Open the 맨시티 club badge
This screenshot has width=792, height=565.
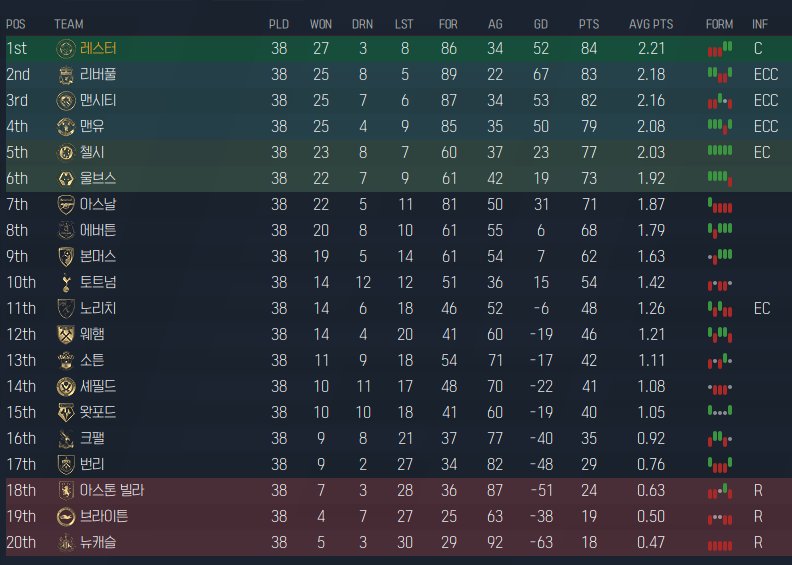pos(66,100)
